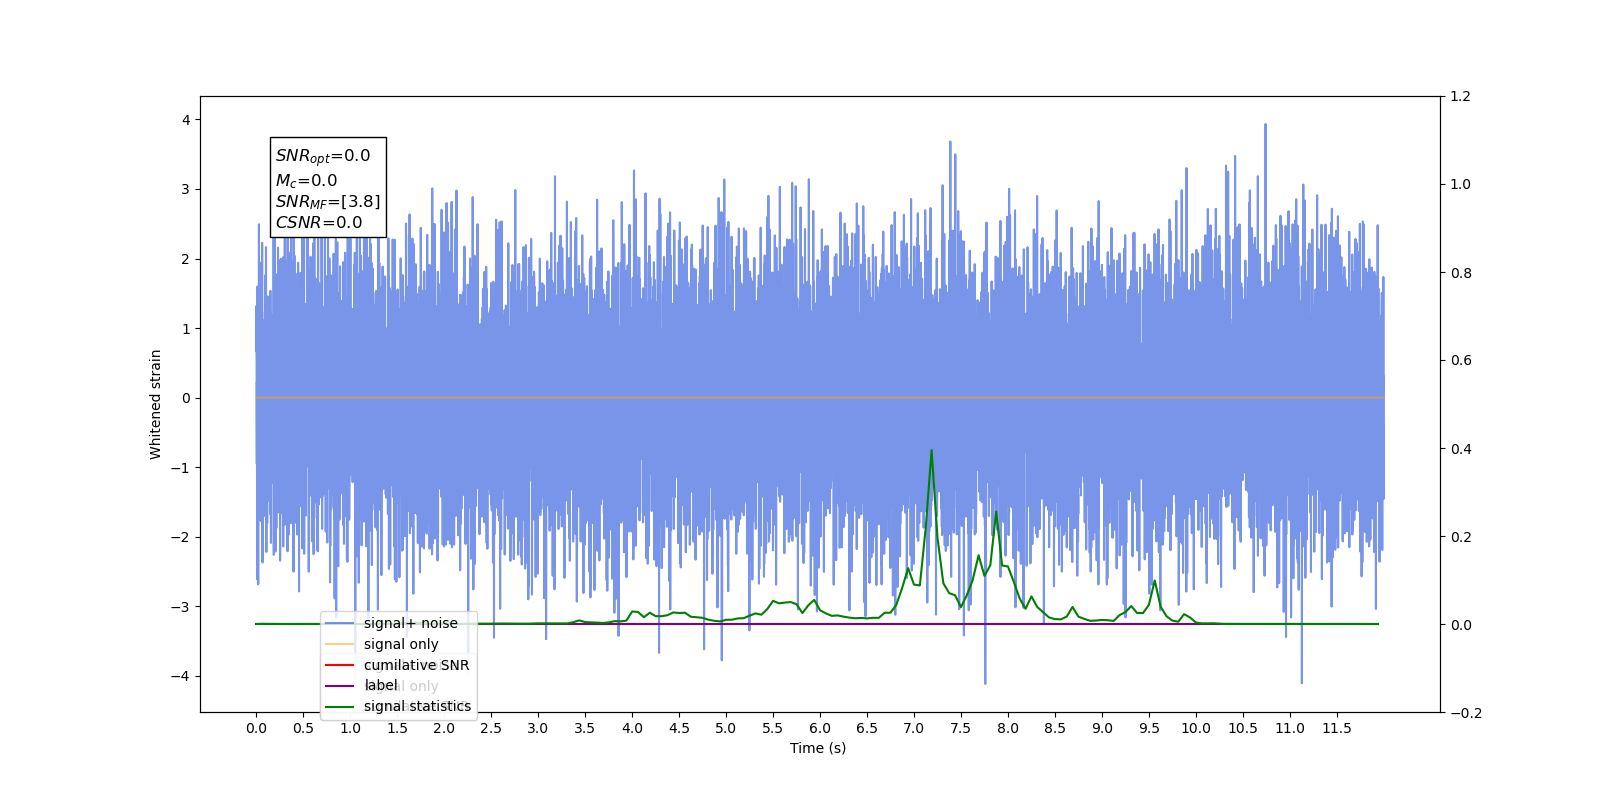
Task: Click the left axis tick label −4
Action: coord(181,676)
